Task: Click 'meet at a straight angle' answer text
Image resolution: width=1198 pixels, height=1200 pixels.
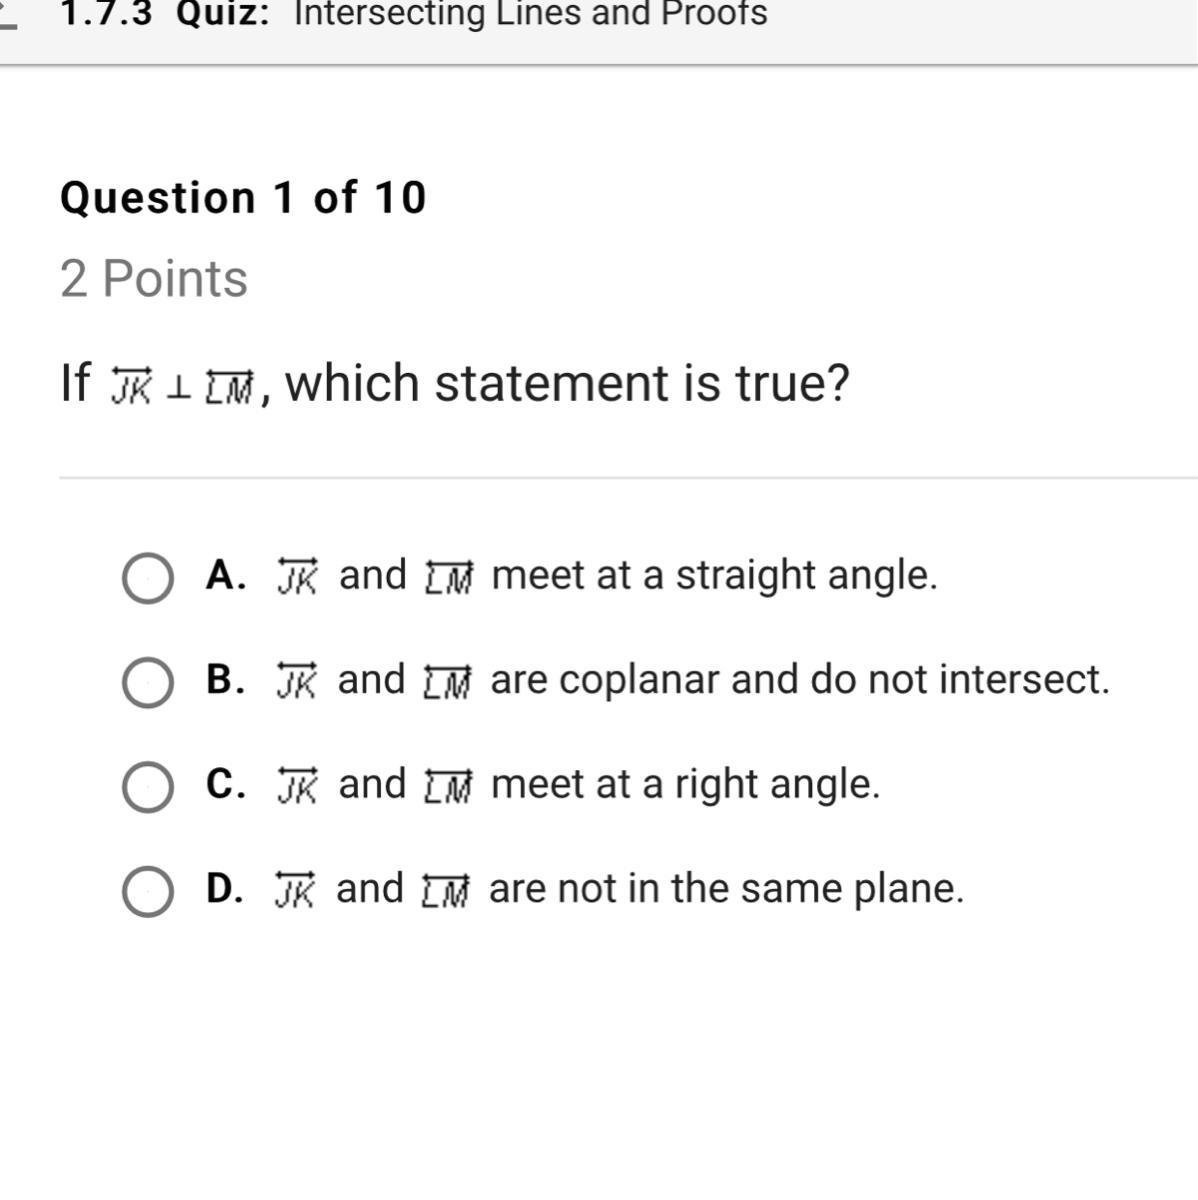Action: click(x=715, y=576)
